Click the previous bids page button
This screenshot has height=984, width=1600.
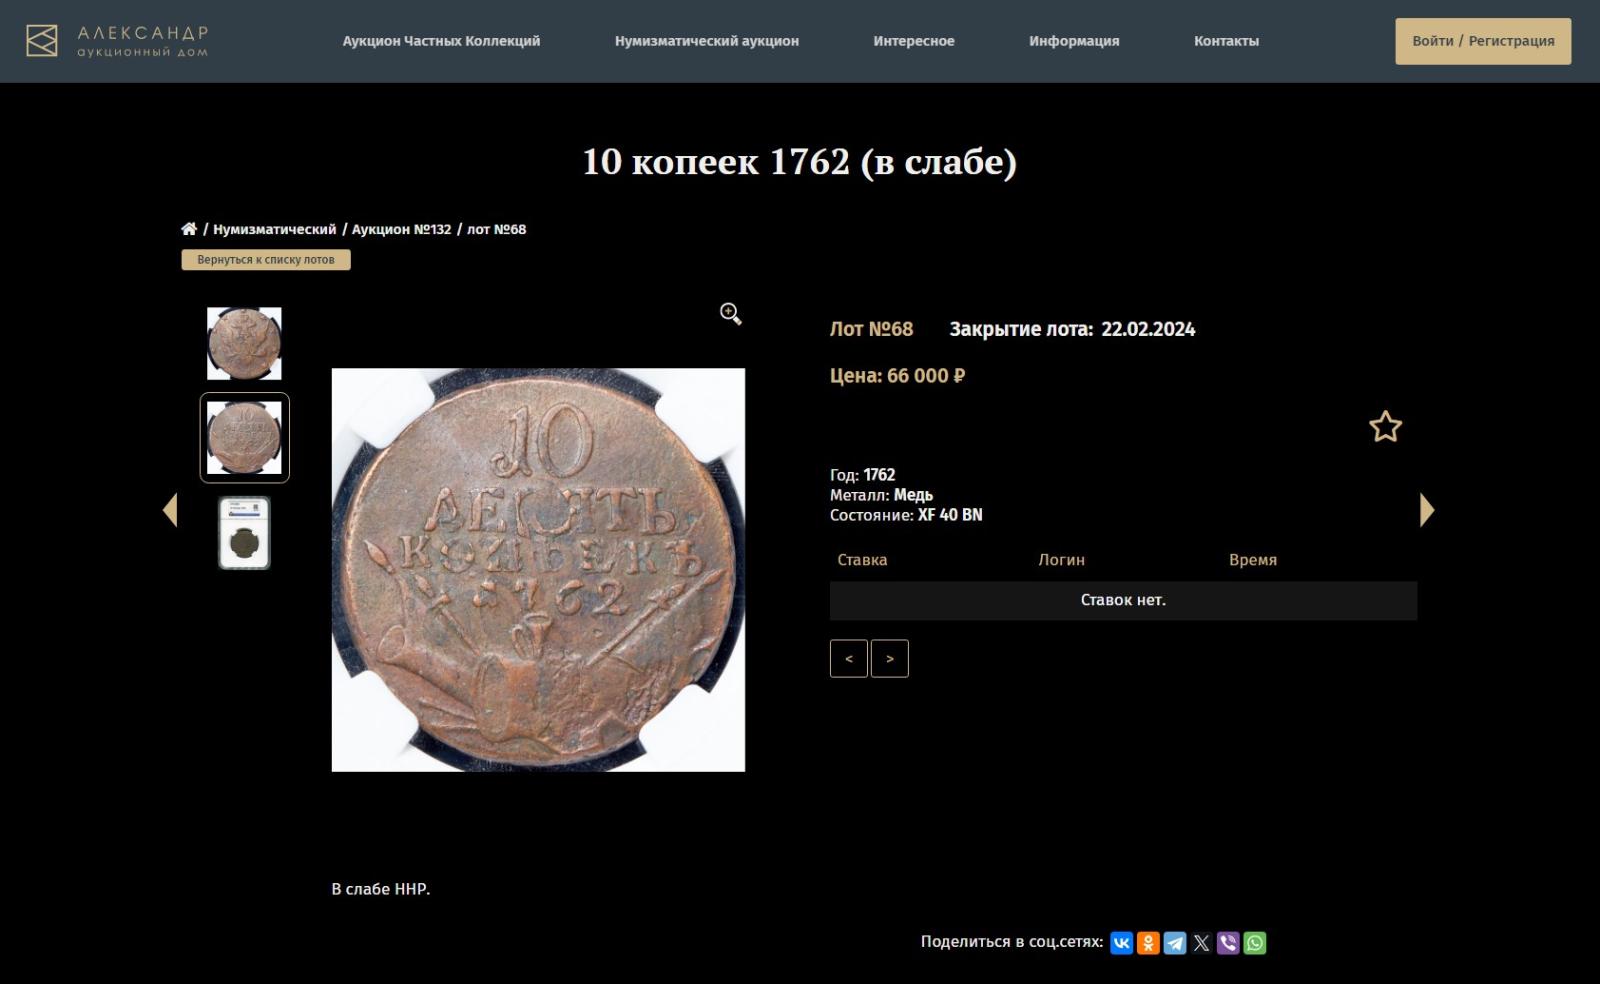849,659
